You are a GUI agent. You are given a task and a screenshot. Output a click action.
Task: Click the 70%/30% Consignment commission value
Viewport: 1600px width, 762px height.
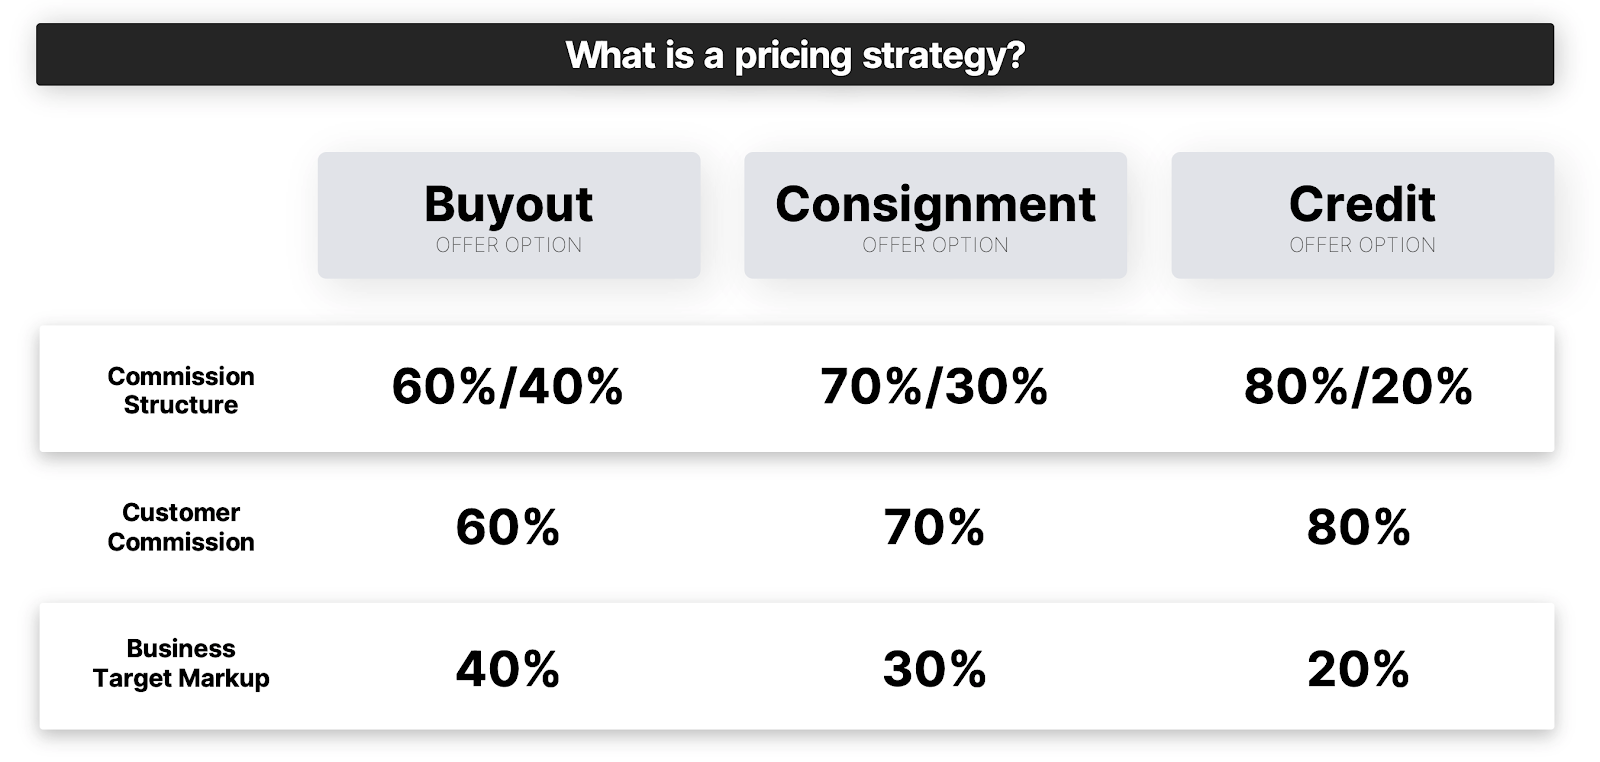[934, 386]
